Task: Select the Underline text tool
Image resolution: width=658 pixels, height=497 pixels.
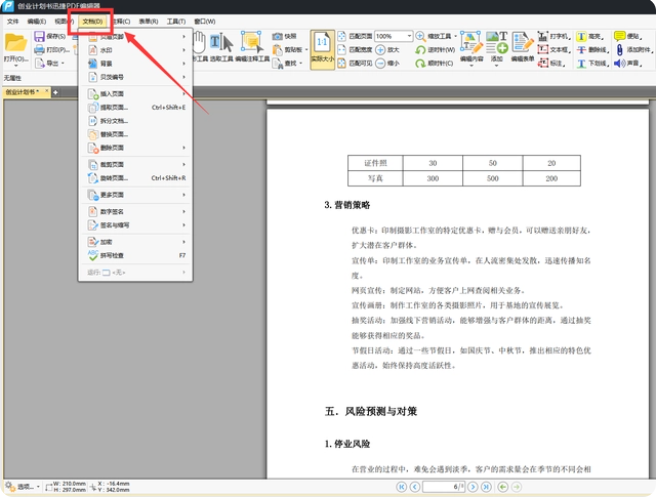Action: click(x=581, y=63)
